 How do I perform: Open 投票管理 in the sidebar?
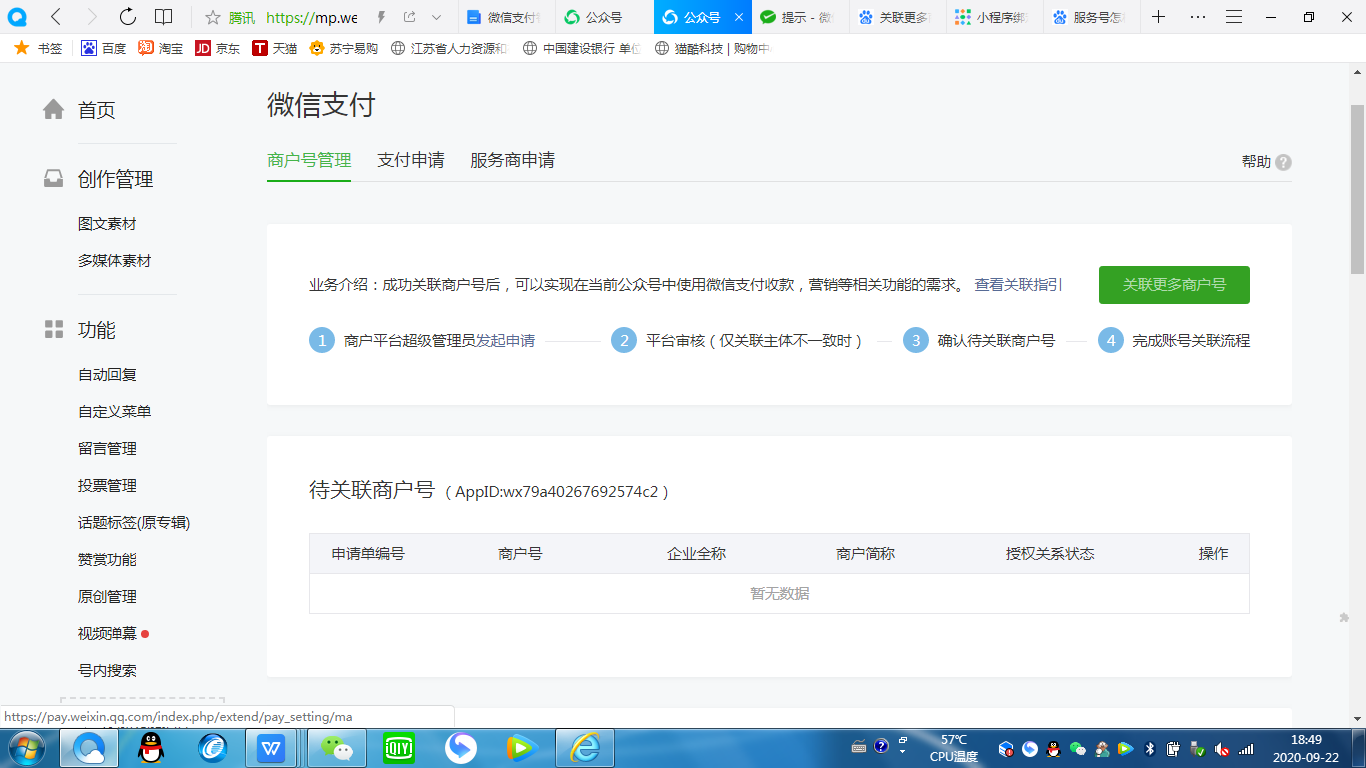(x=107, y=486)
